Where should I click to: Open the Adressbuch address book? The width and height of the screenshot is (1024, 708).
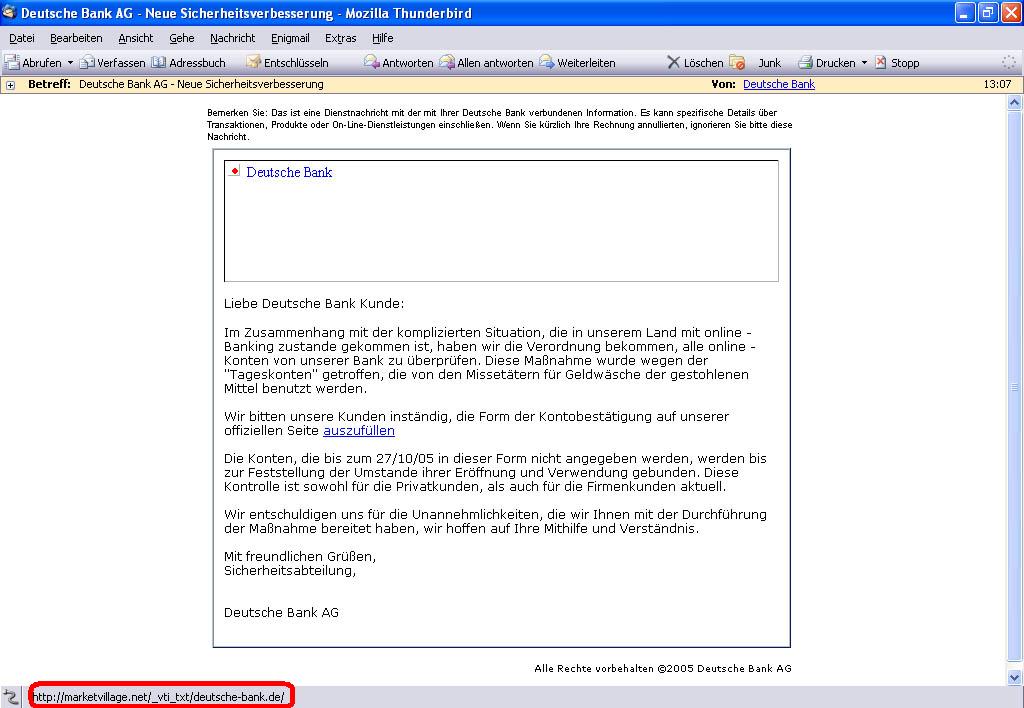click(x=189, y=63)
